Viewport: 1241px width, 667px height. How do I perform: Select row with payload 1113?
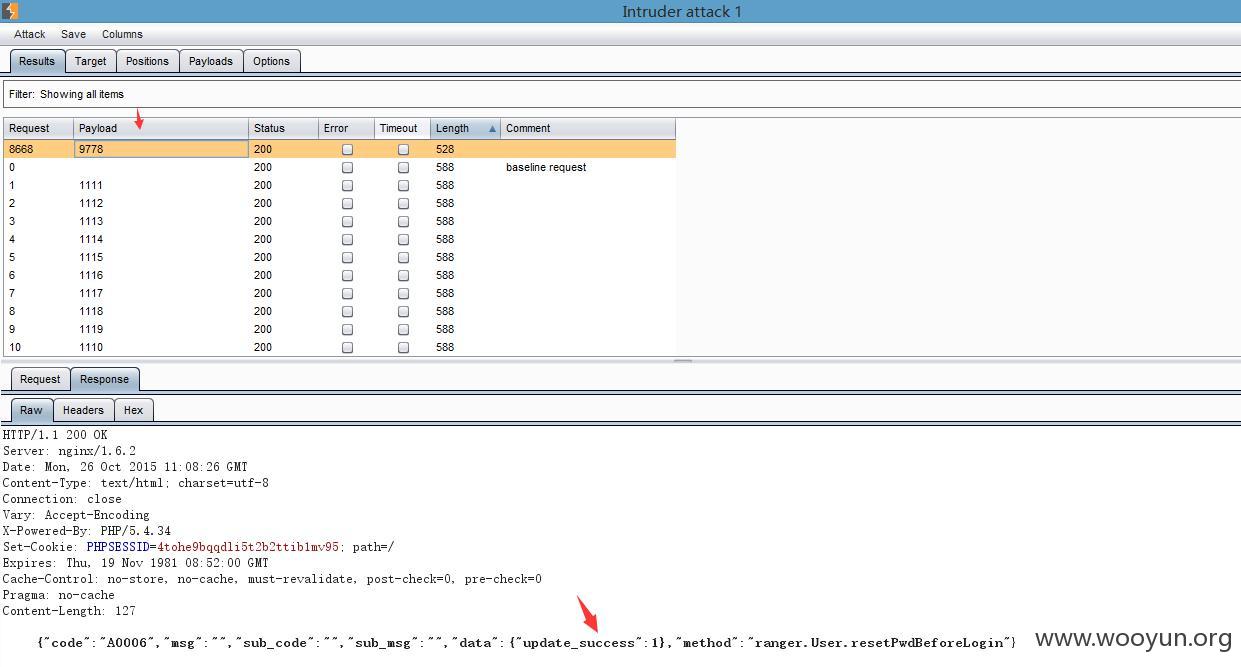pos(340,221)
